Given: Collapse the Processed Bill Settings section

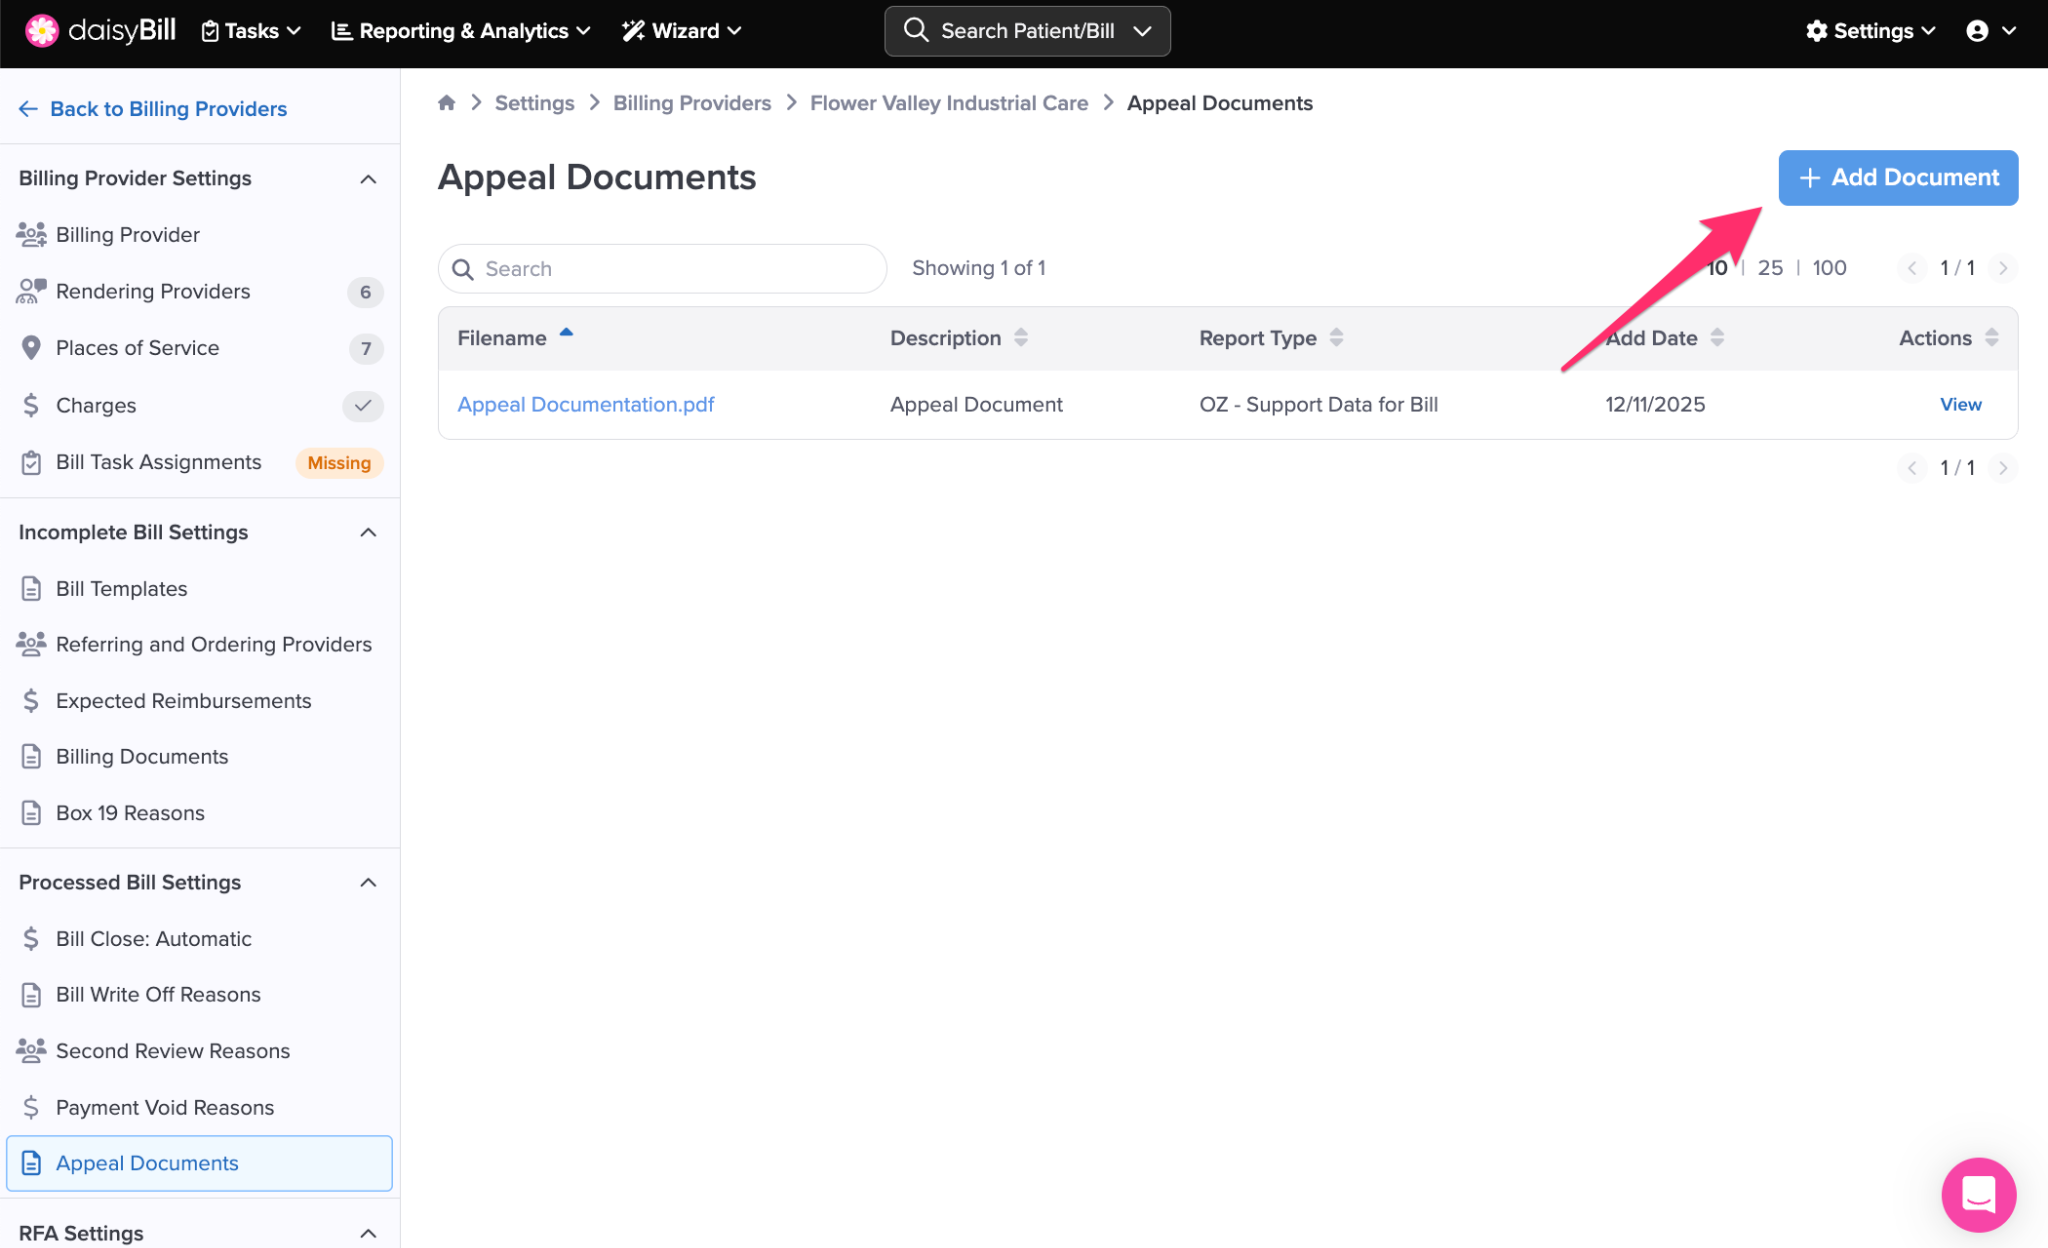Looking at the screenshot, I should [x=368, y=882].
